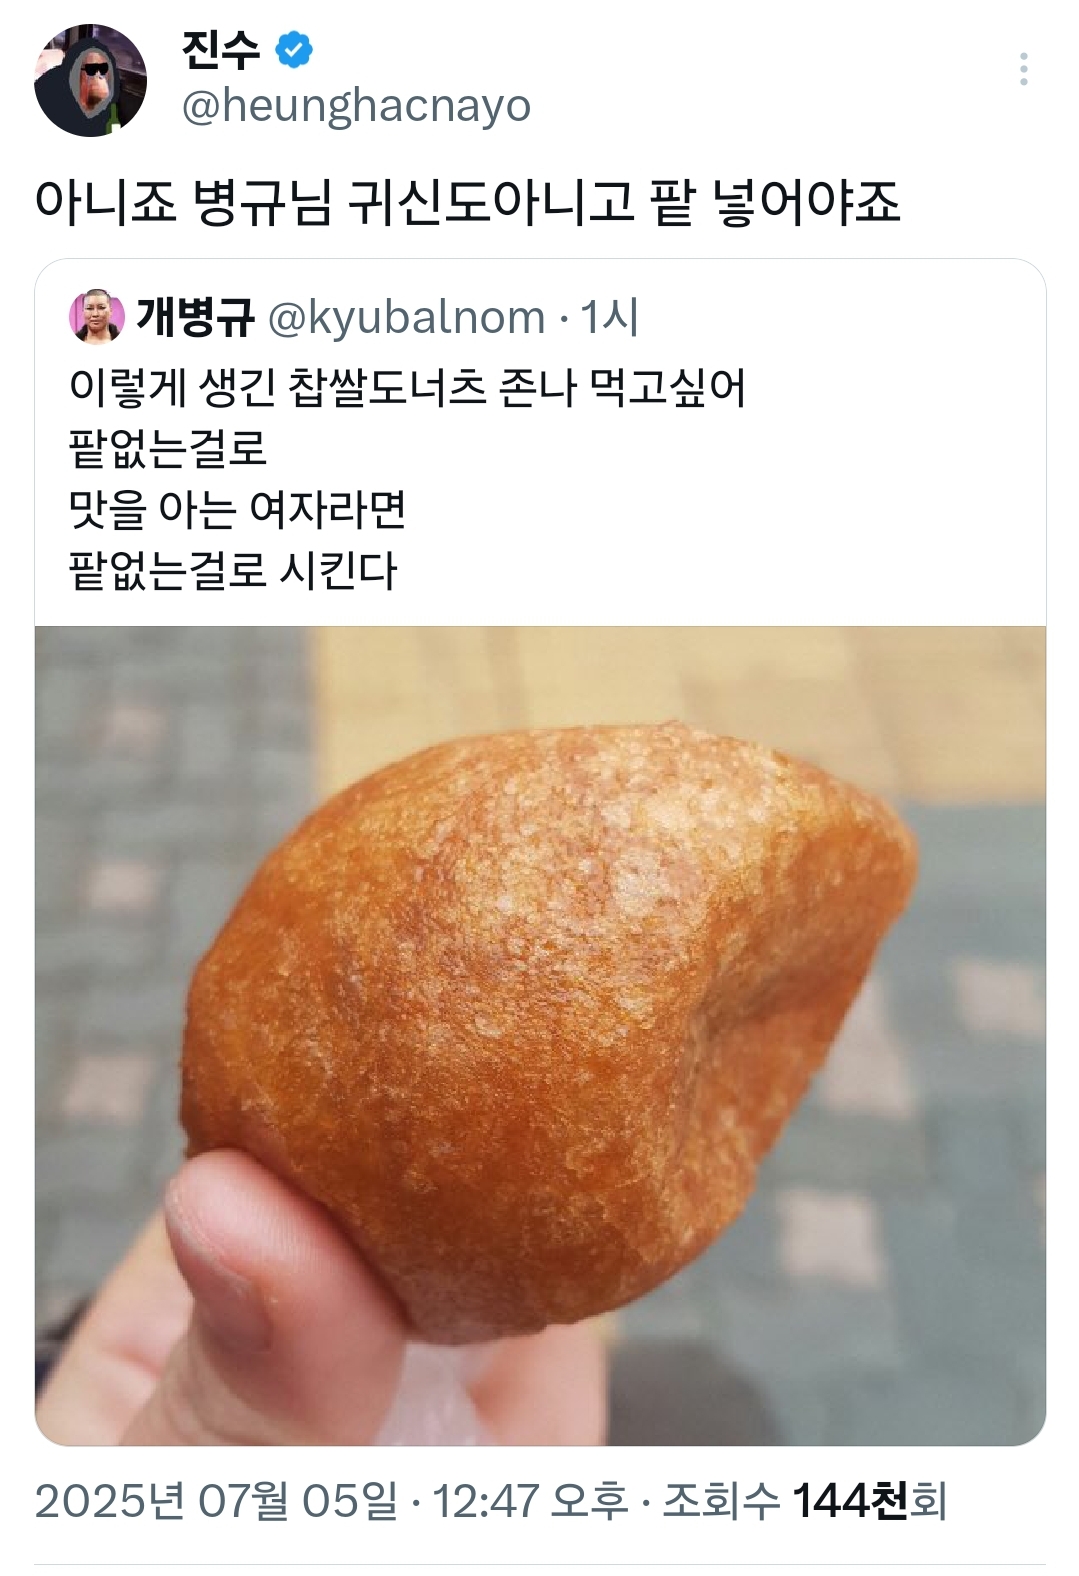Open the three-dot more options menu
This screenshot has height=1576, width=1079.
[1023, 69]
